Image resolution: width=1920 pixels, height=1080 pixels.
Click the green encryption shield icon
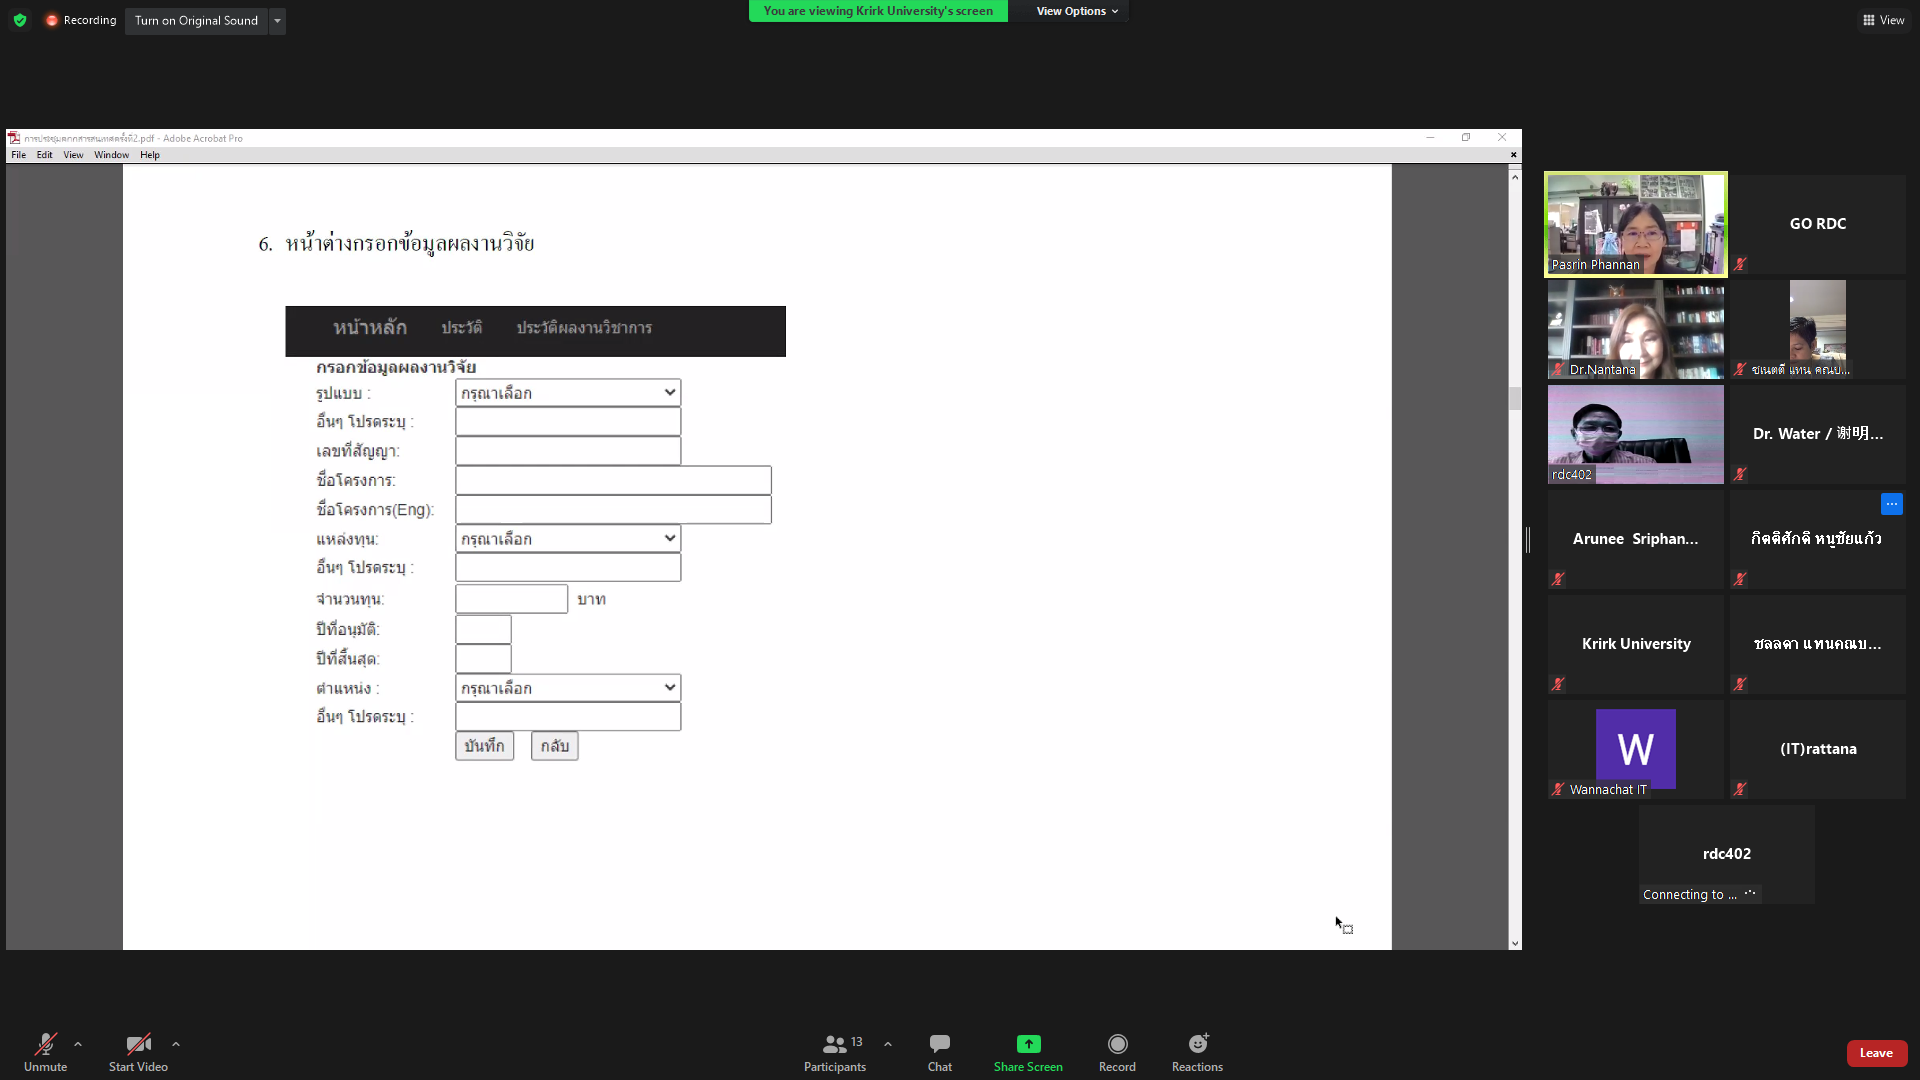(x=20, y=20)
